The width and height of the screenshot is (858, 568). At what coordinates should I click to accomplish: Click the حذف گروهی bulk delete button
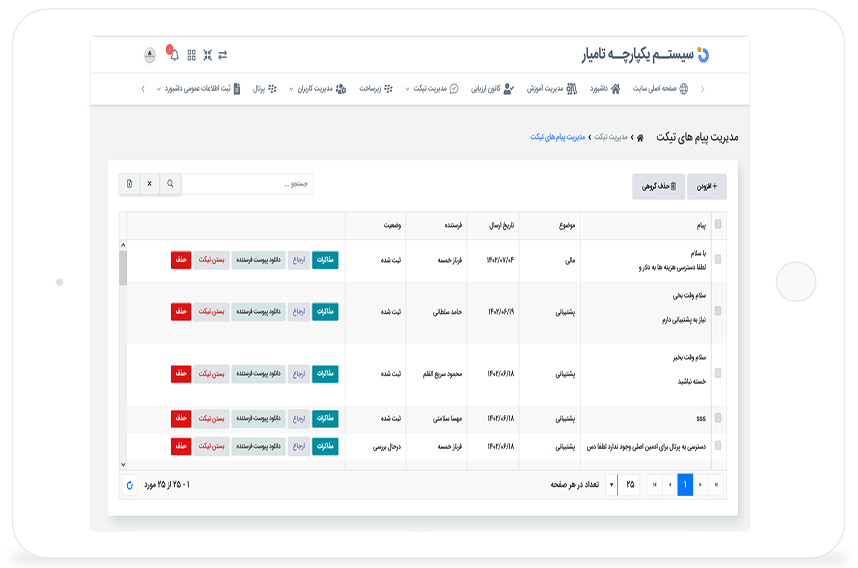tap(658, 186)
